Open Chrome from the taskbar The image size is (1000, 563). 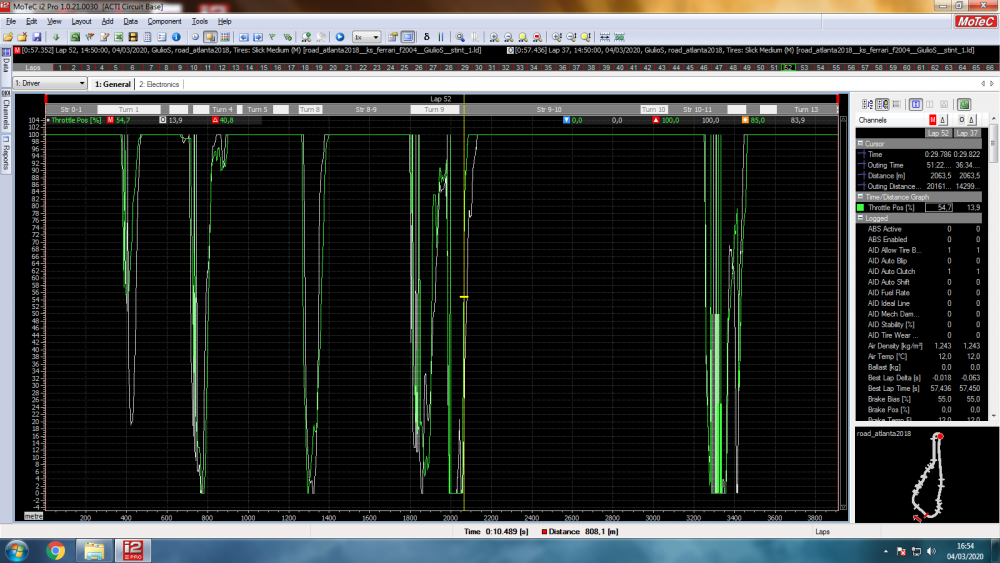(55, 551)
